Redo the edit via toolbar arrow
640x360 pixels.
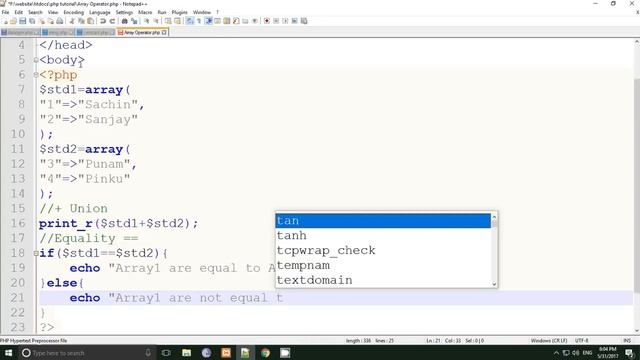112,21
